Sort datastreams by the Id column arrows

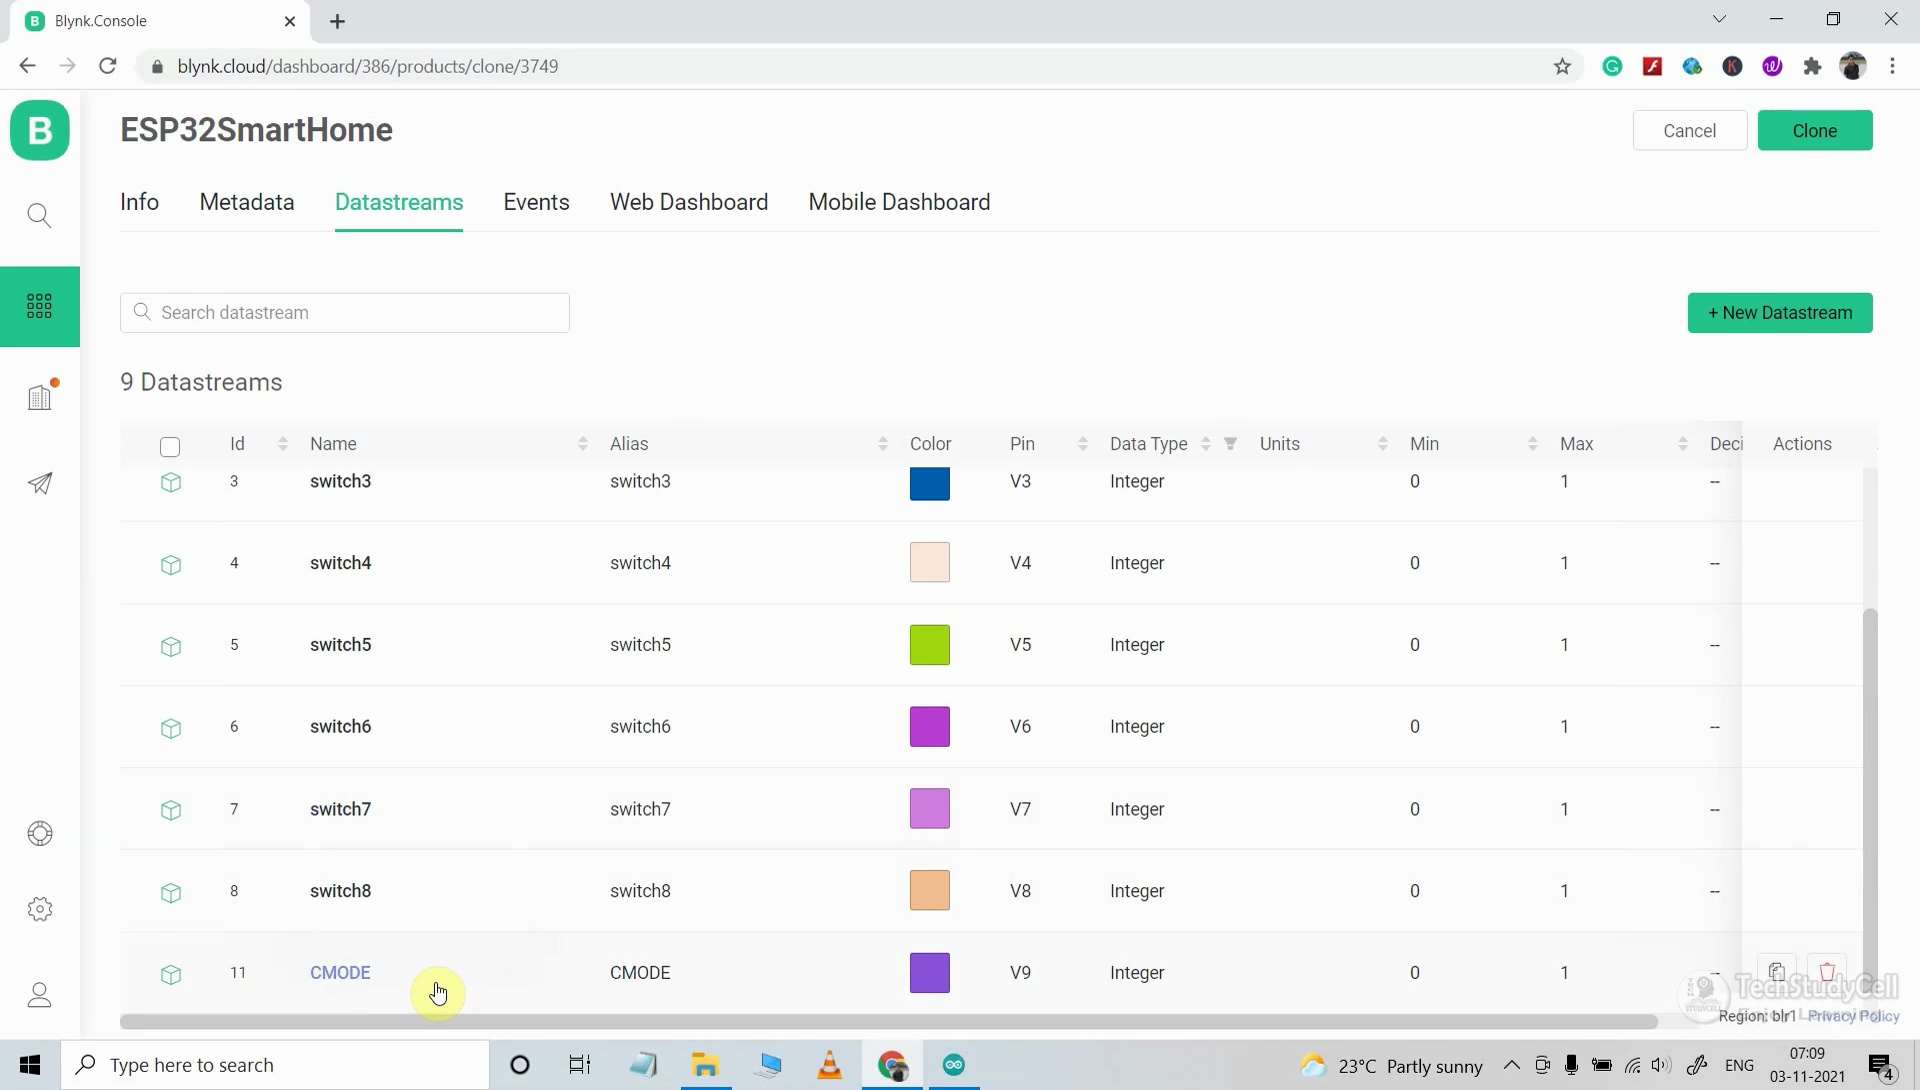283,444
